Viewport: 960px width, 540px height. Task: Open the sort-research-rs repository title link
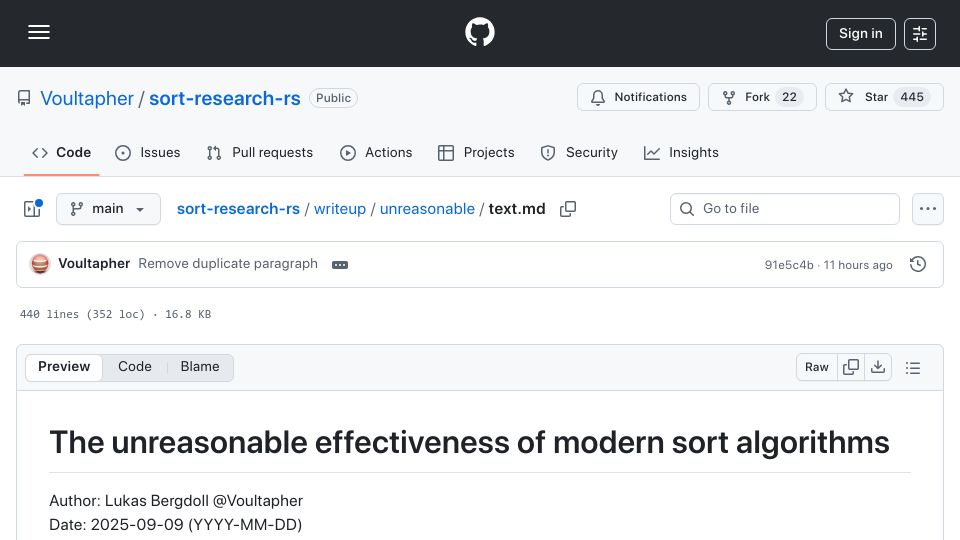225,98
